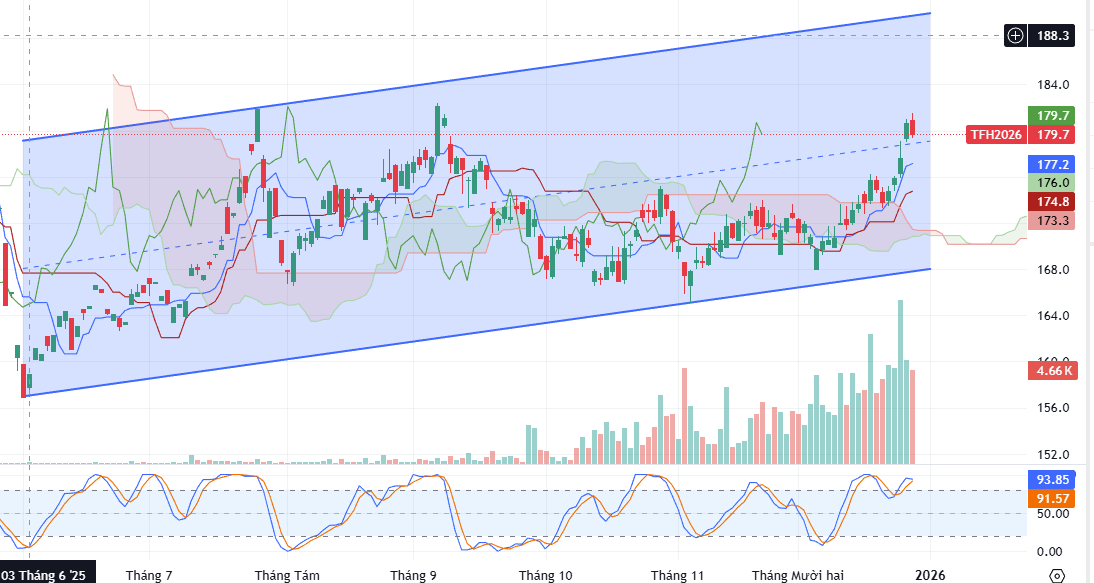1094x583 pixels.
Task: Select Tháng Tám on the time axis
Action: [x=287, y=576]
